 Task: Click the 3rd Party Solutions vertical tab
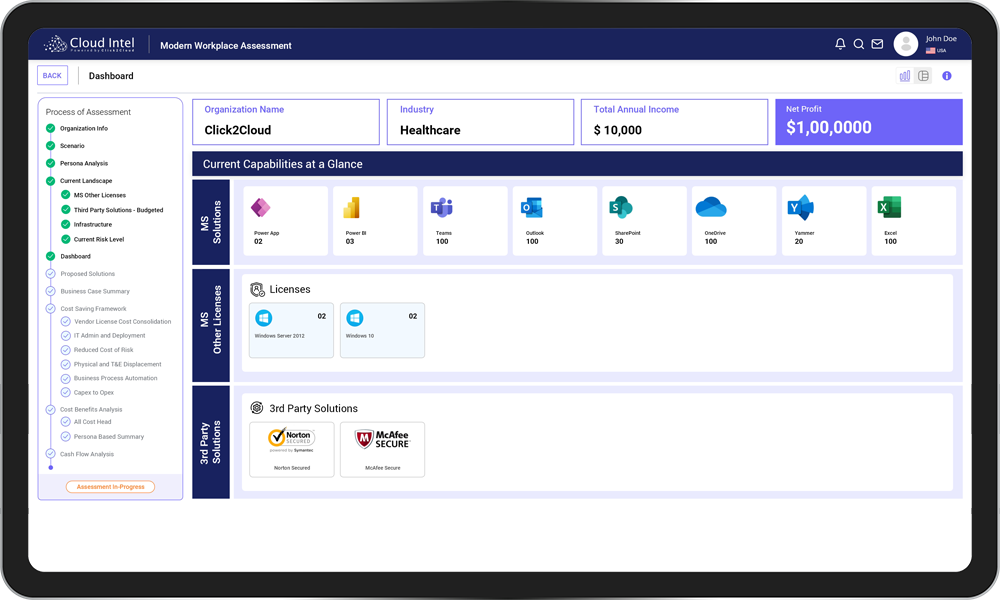(x=210, y=442)
